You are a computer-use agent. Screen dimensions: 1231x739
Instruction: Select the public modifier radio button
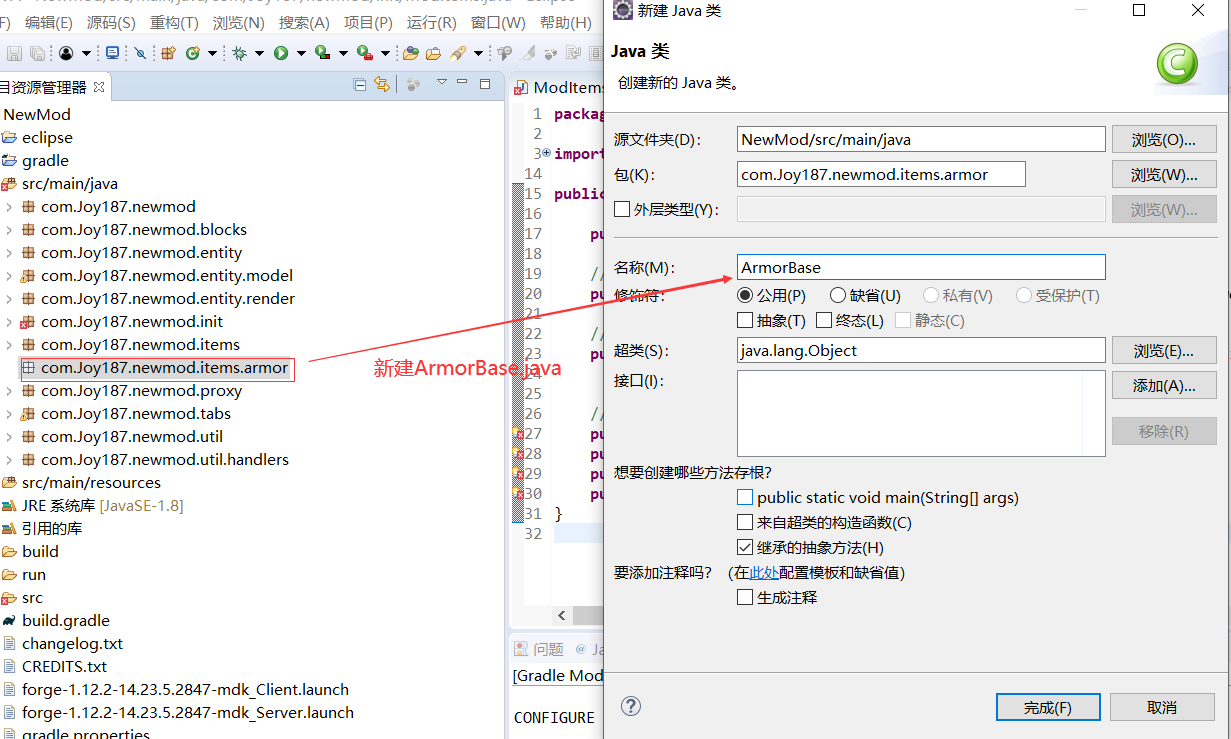pyautogui.click(x=744, y=296)
